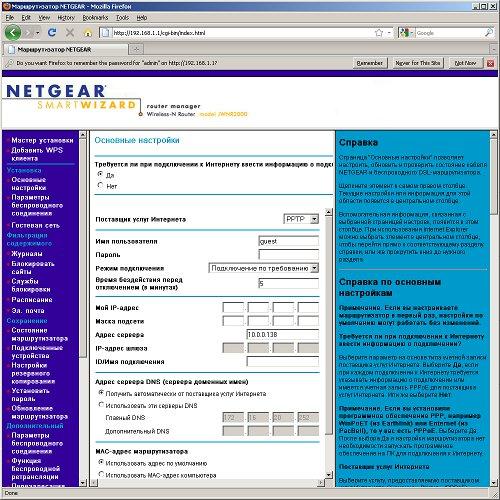Open Обновление маршрутизатора sidebar link

[x=39, y=412]
